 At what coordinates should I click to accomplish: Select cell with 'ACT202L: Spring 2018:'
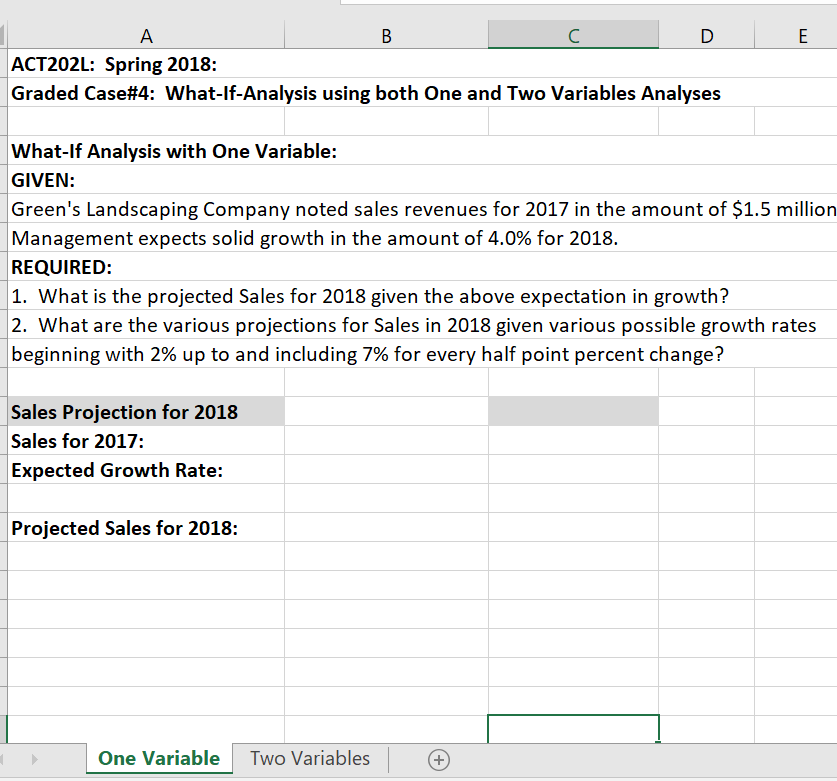(146, 64)
